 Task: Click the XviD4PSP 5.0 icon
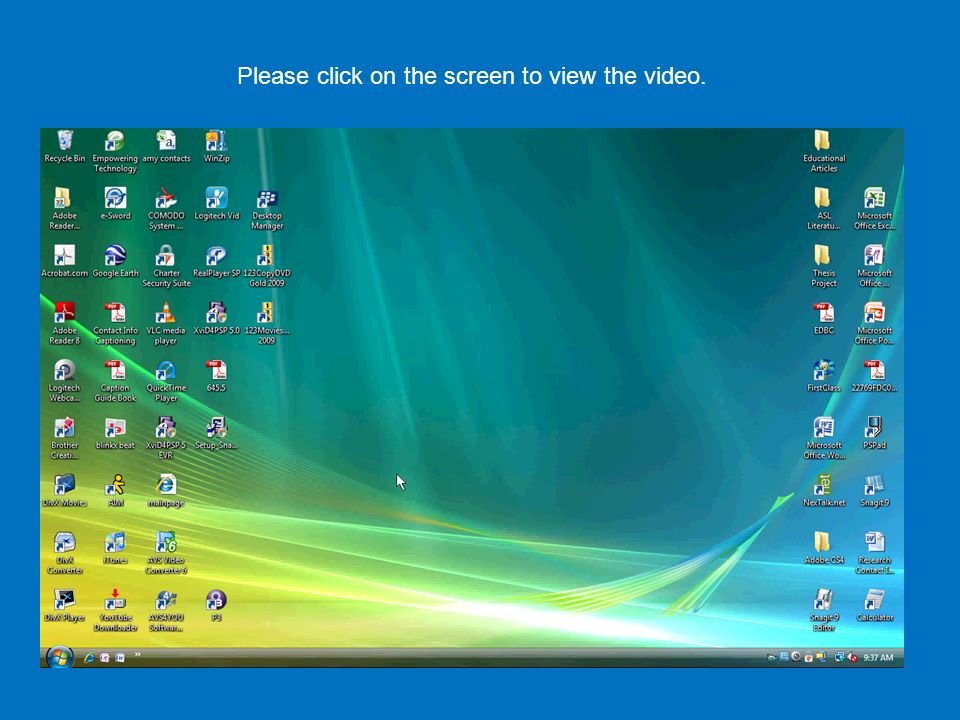217,318
